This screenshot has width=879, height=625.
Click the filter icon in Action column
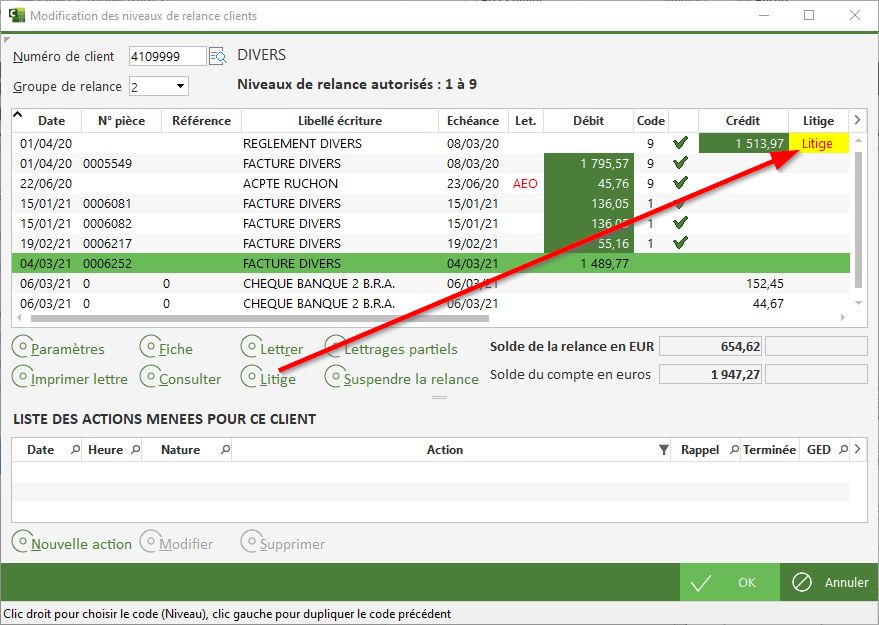(664, 450)
